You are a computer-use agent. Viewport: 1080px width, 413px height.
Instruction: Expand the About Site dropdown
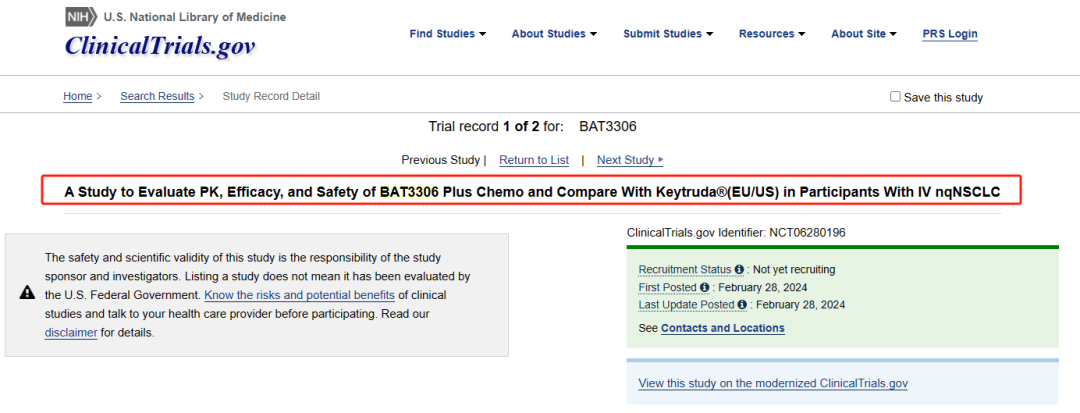tap(863, 34)
